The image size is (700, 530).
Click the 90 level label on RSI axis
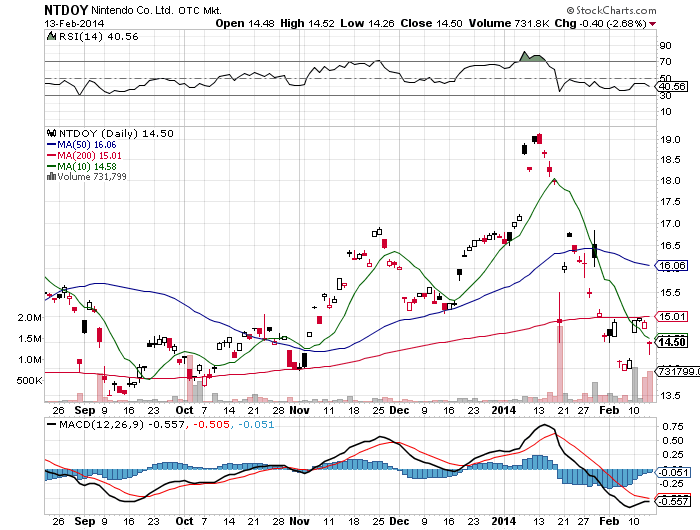pyautogui.click(x=665, y=46)
